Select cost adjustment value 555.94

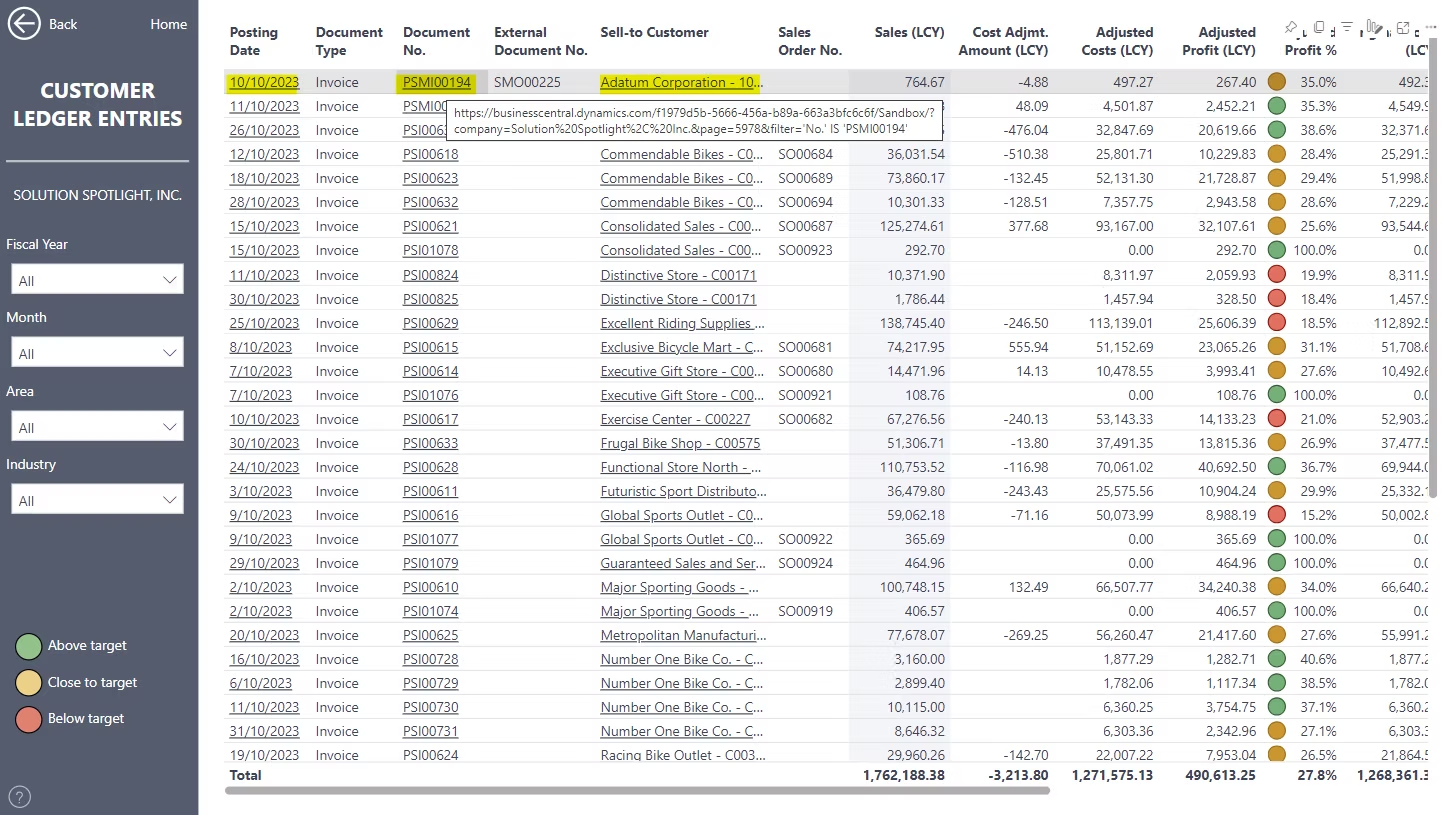pos(1026,347)
